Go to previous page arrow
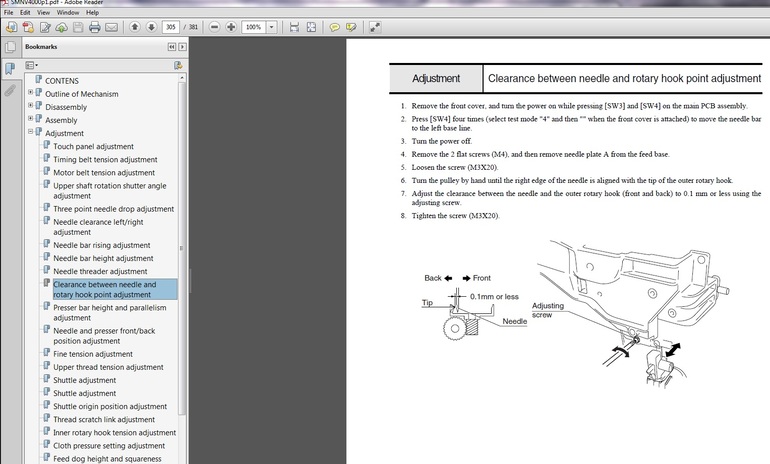 (135, 27)
